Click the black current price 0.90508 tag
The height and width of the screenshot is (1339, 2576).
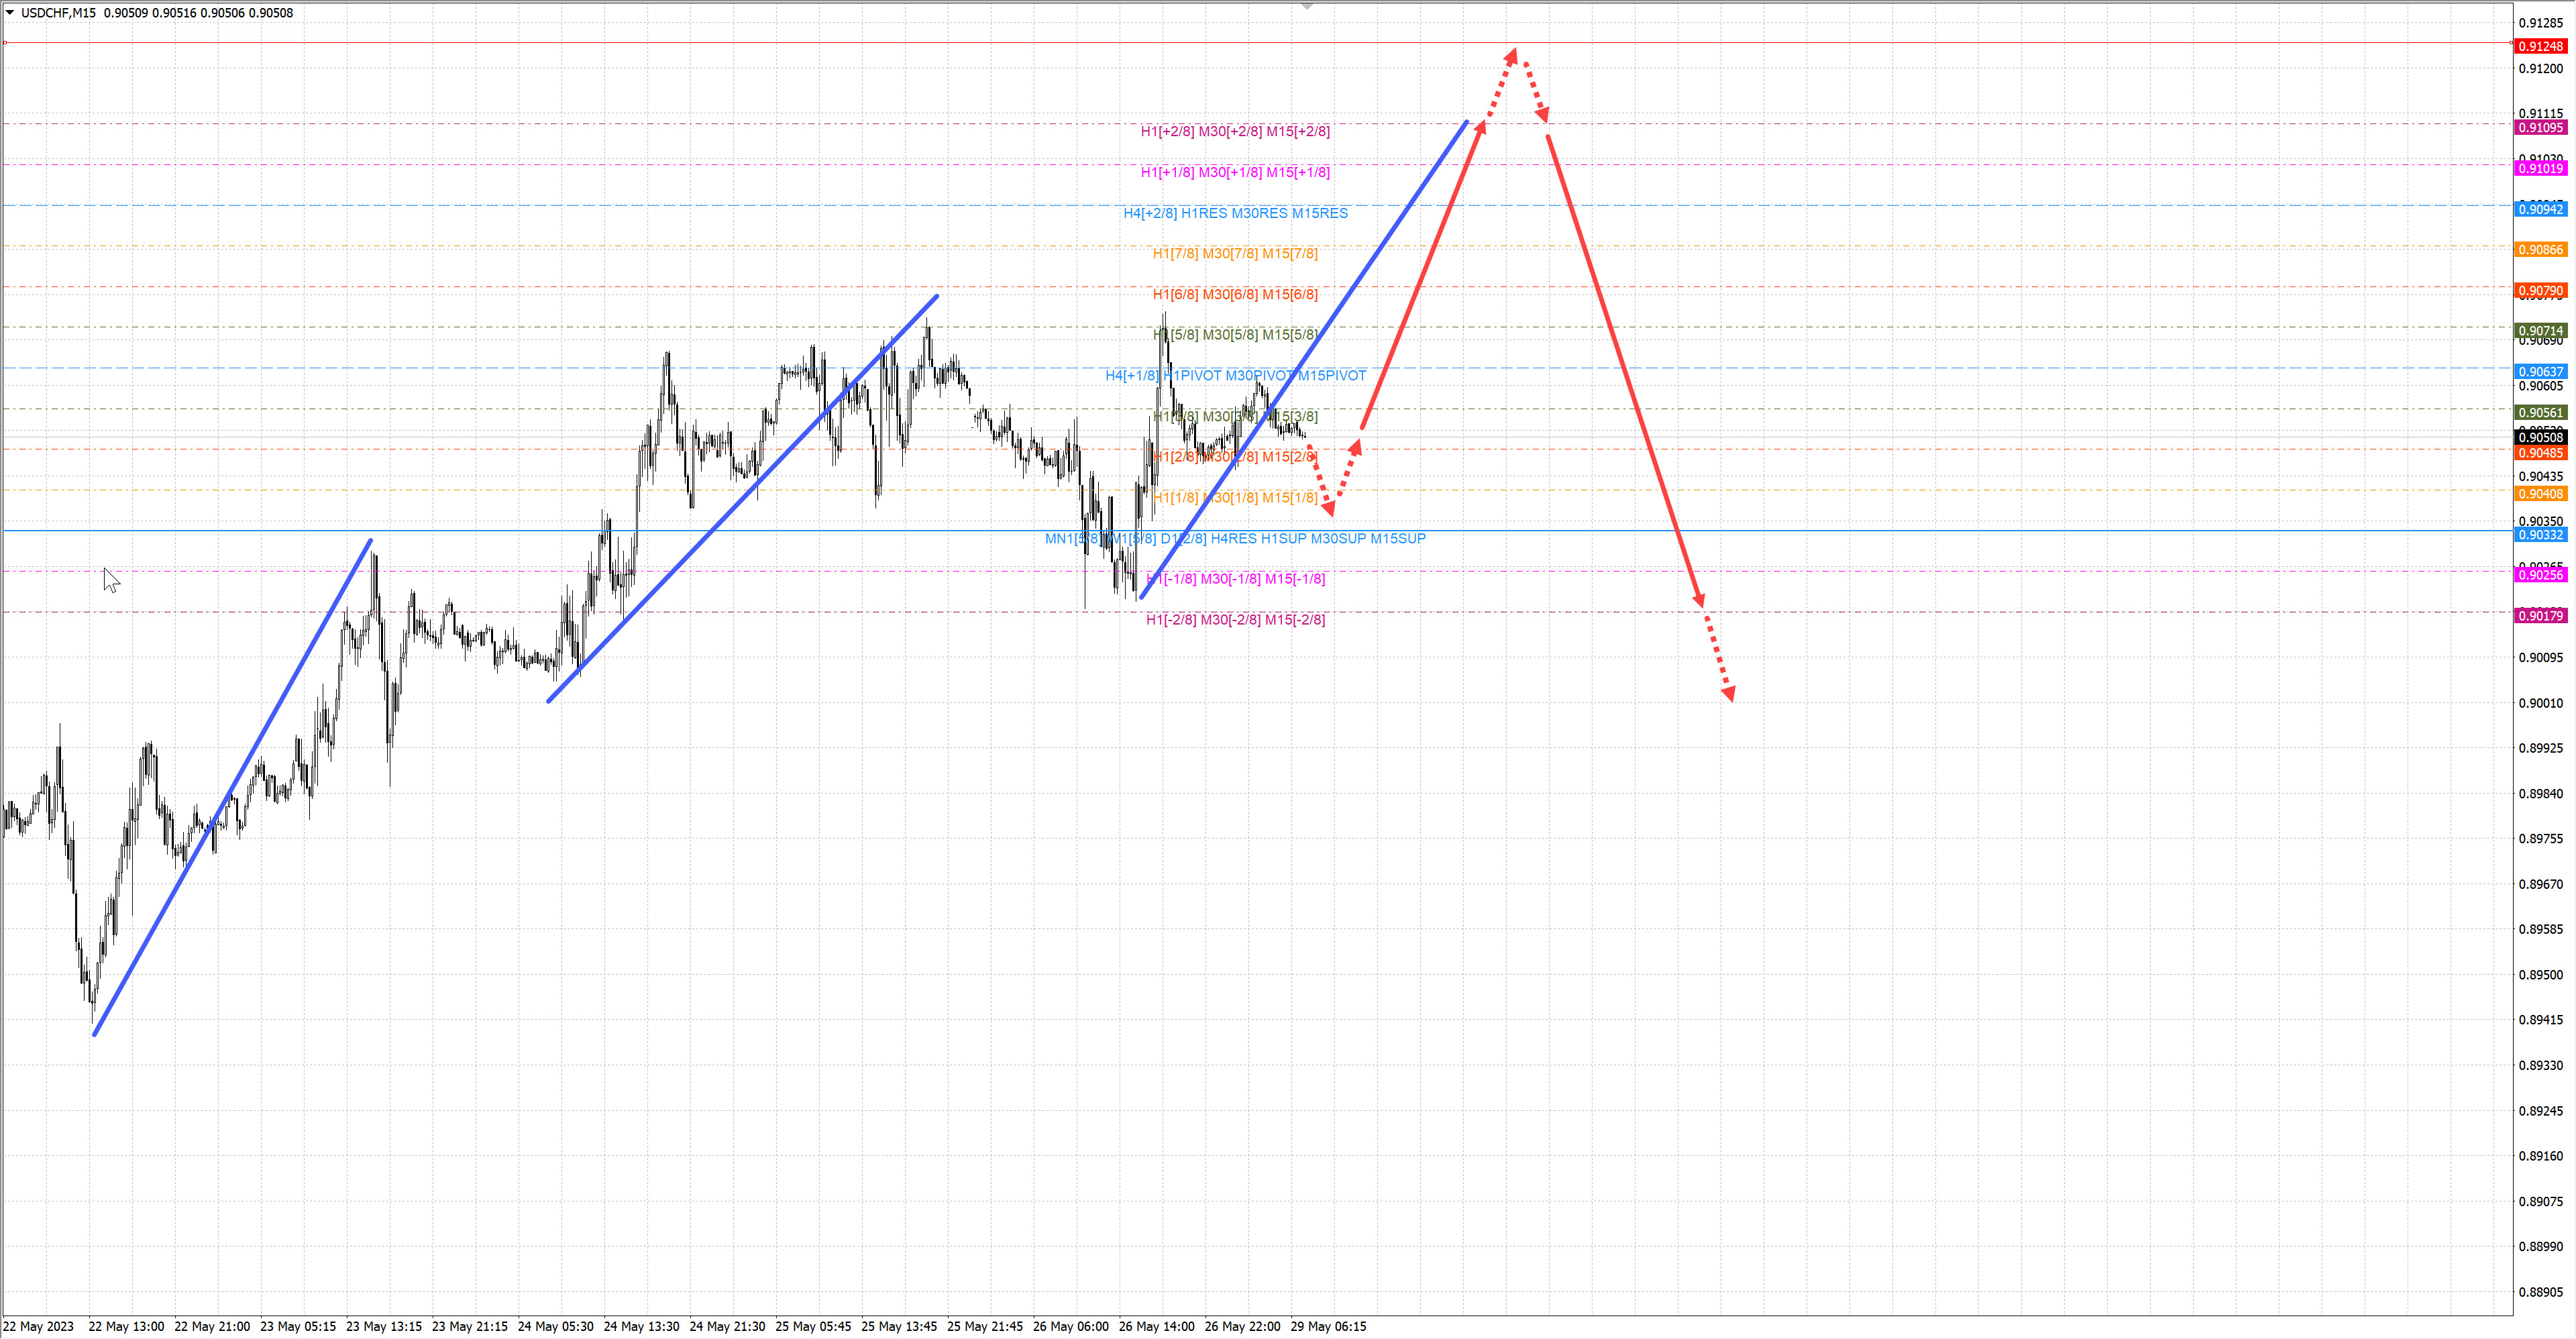pyautogui.click(x=2540, y=437)
